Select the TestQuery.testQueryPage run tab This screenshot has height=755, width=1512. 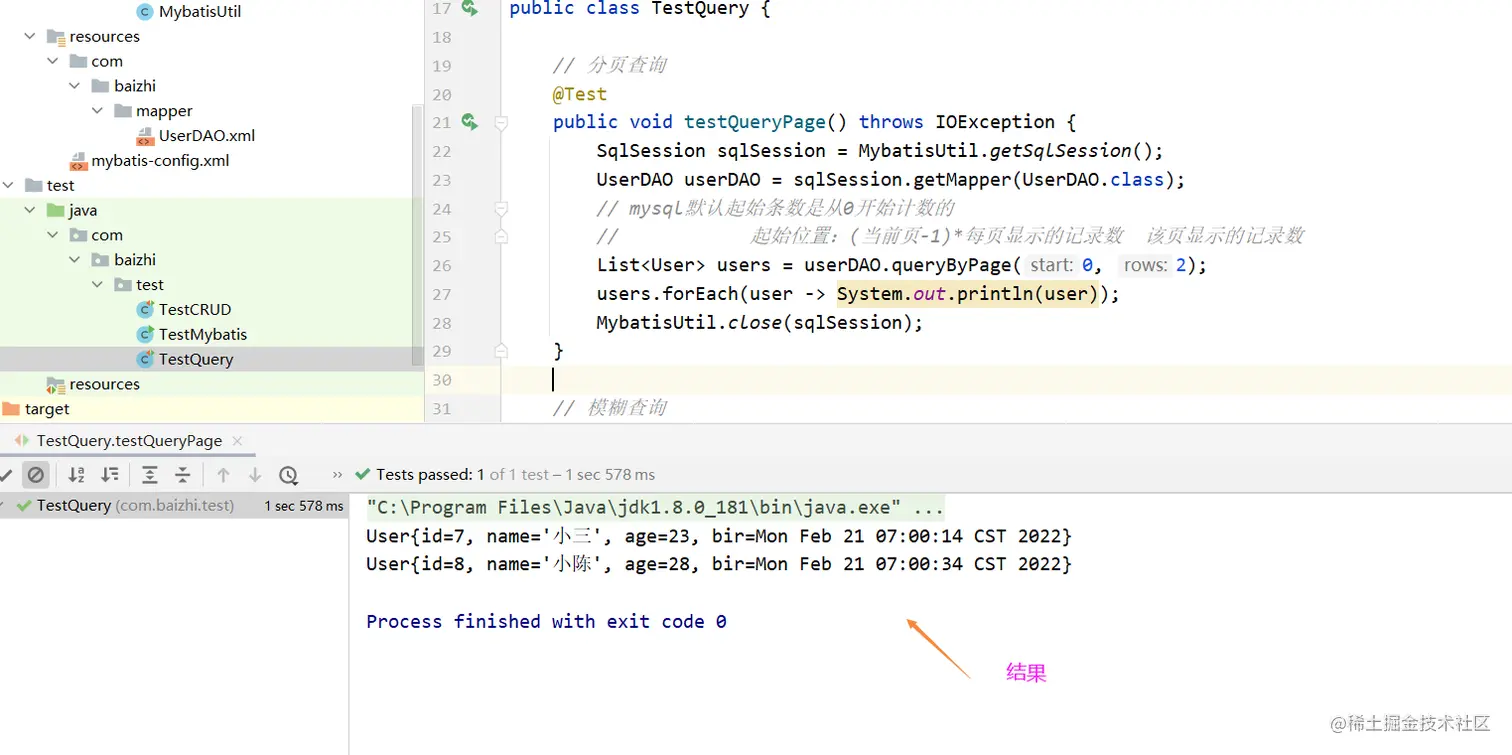pos(129,441)
